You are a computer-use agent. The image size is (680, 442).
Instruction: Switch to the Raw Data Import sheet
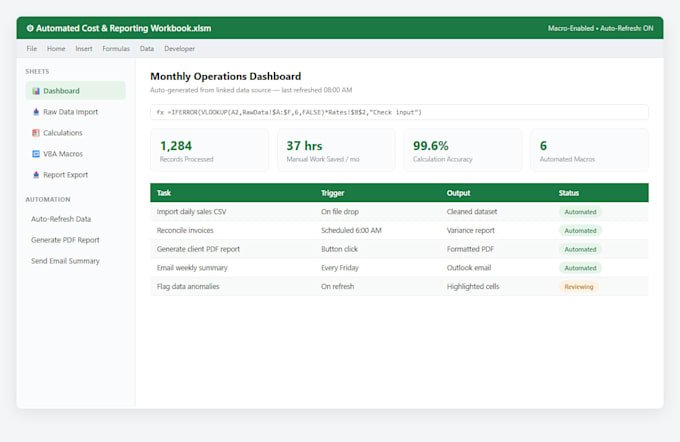(75, 112)
